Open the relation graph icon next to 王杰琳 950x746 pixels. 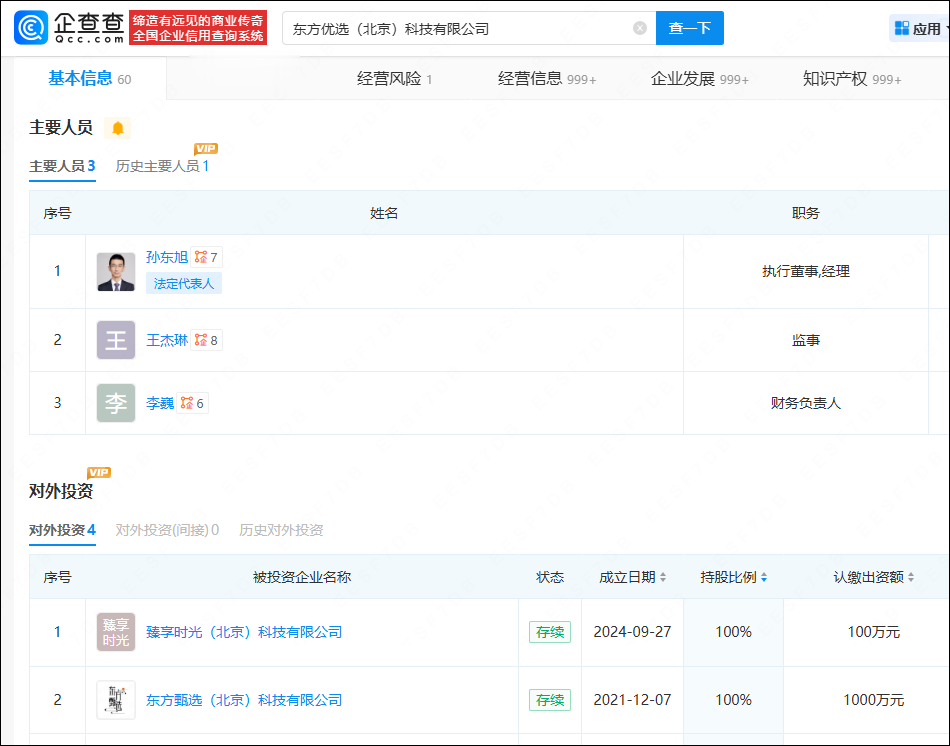click(x=201, y=340)
